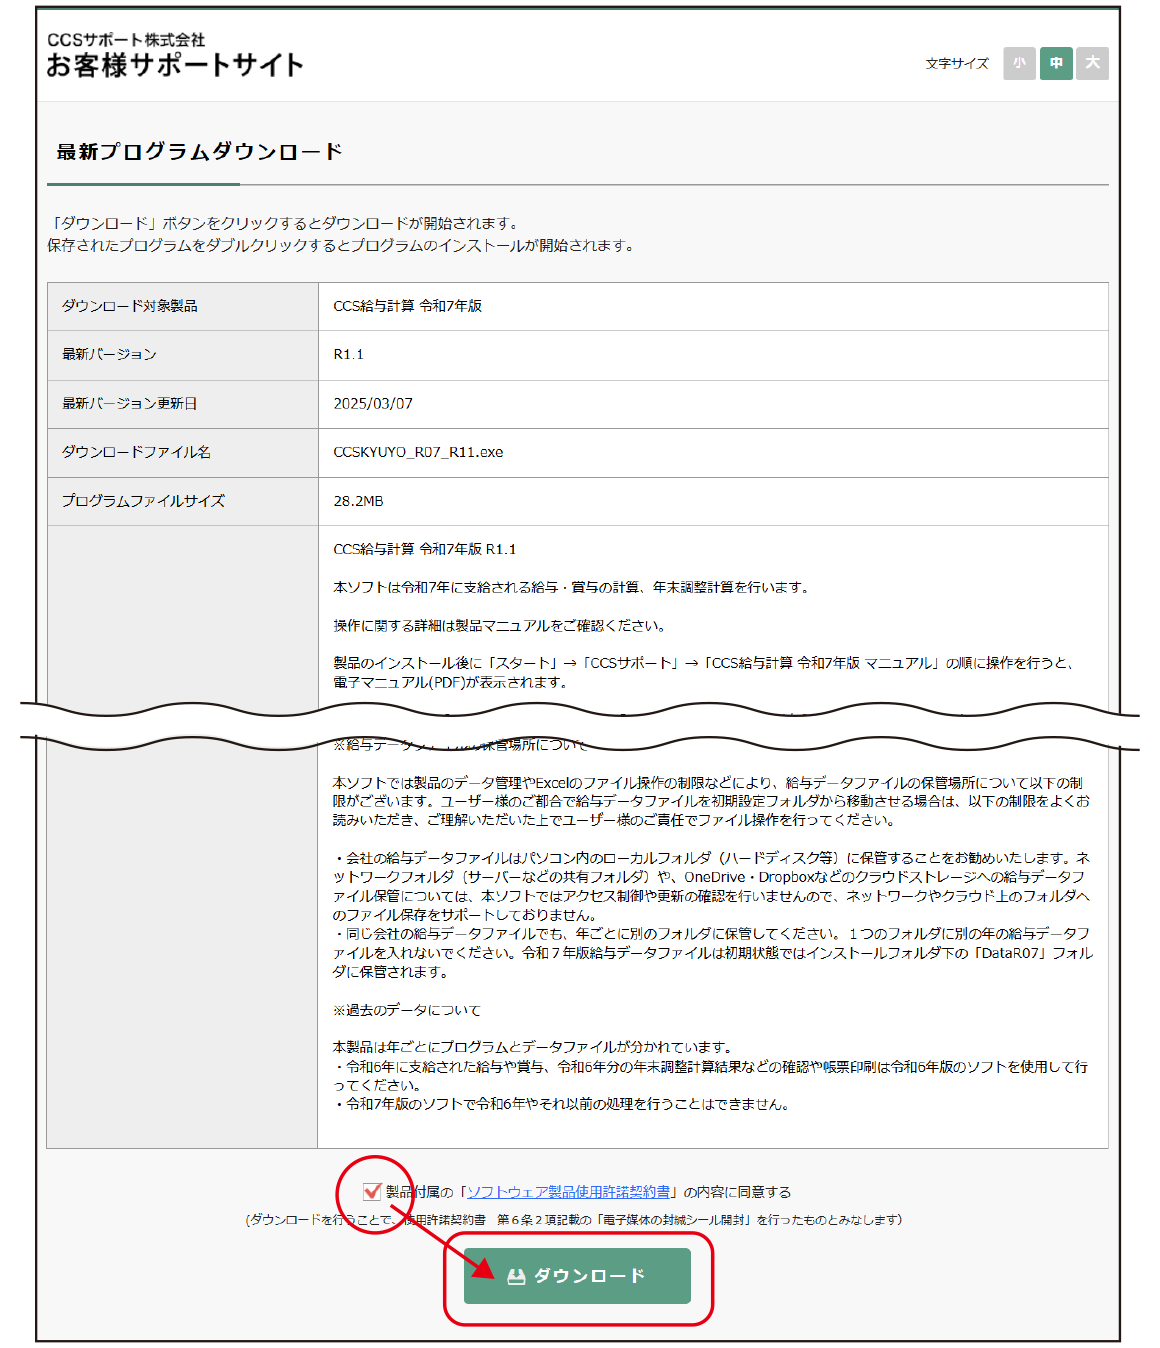Set the font size to large (大)
Screen dimensions: 1160x1348
1092,63
